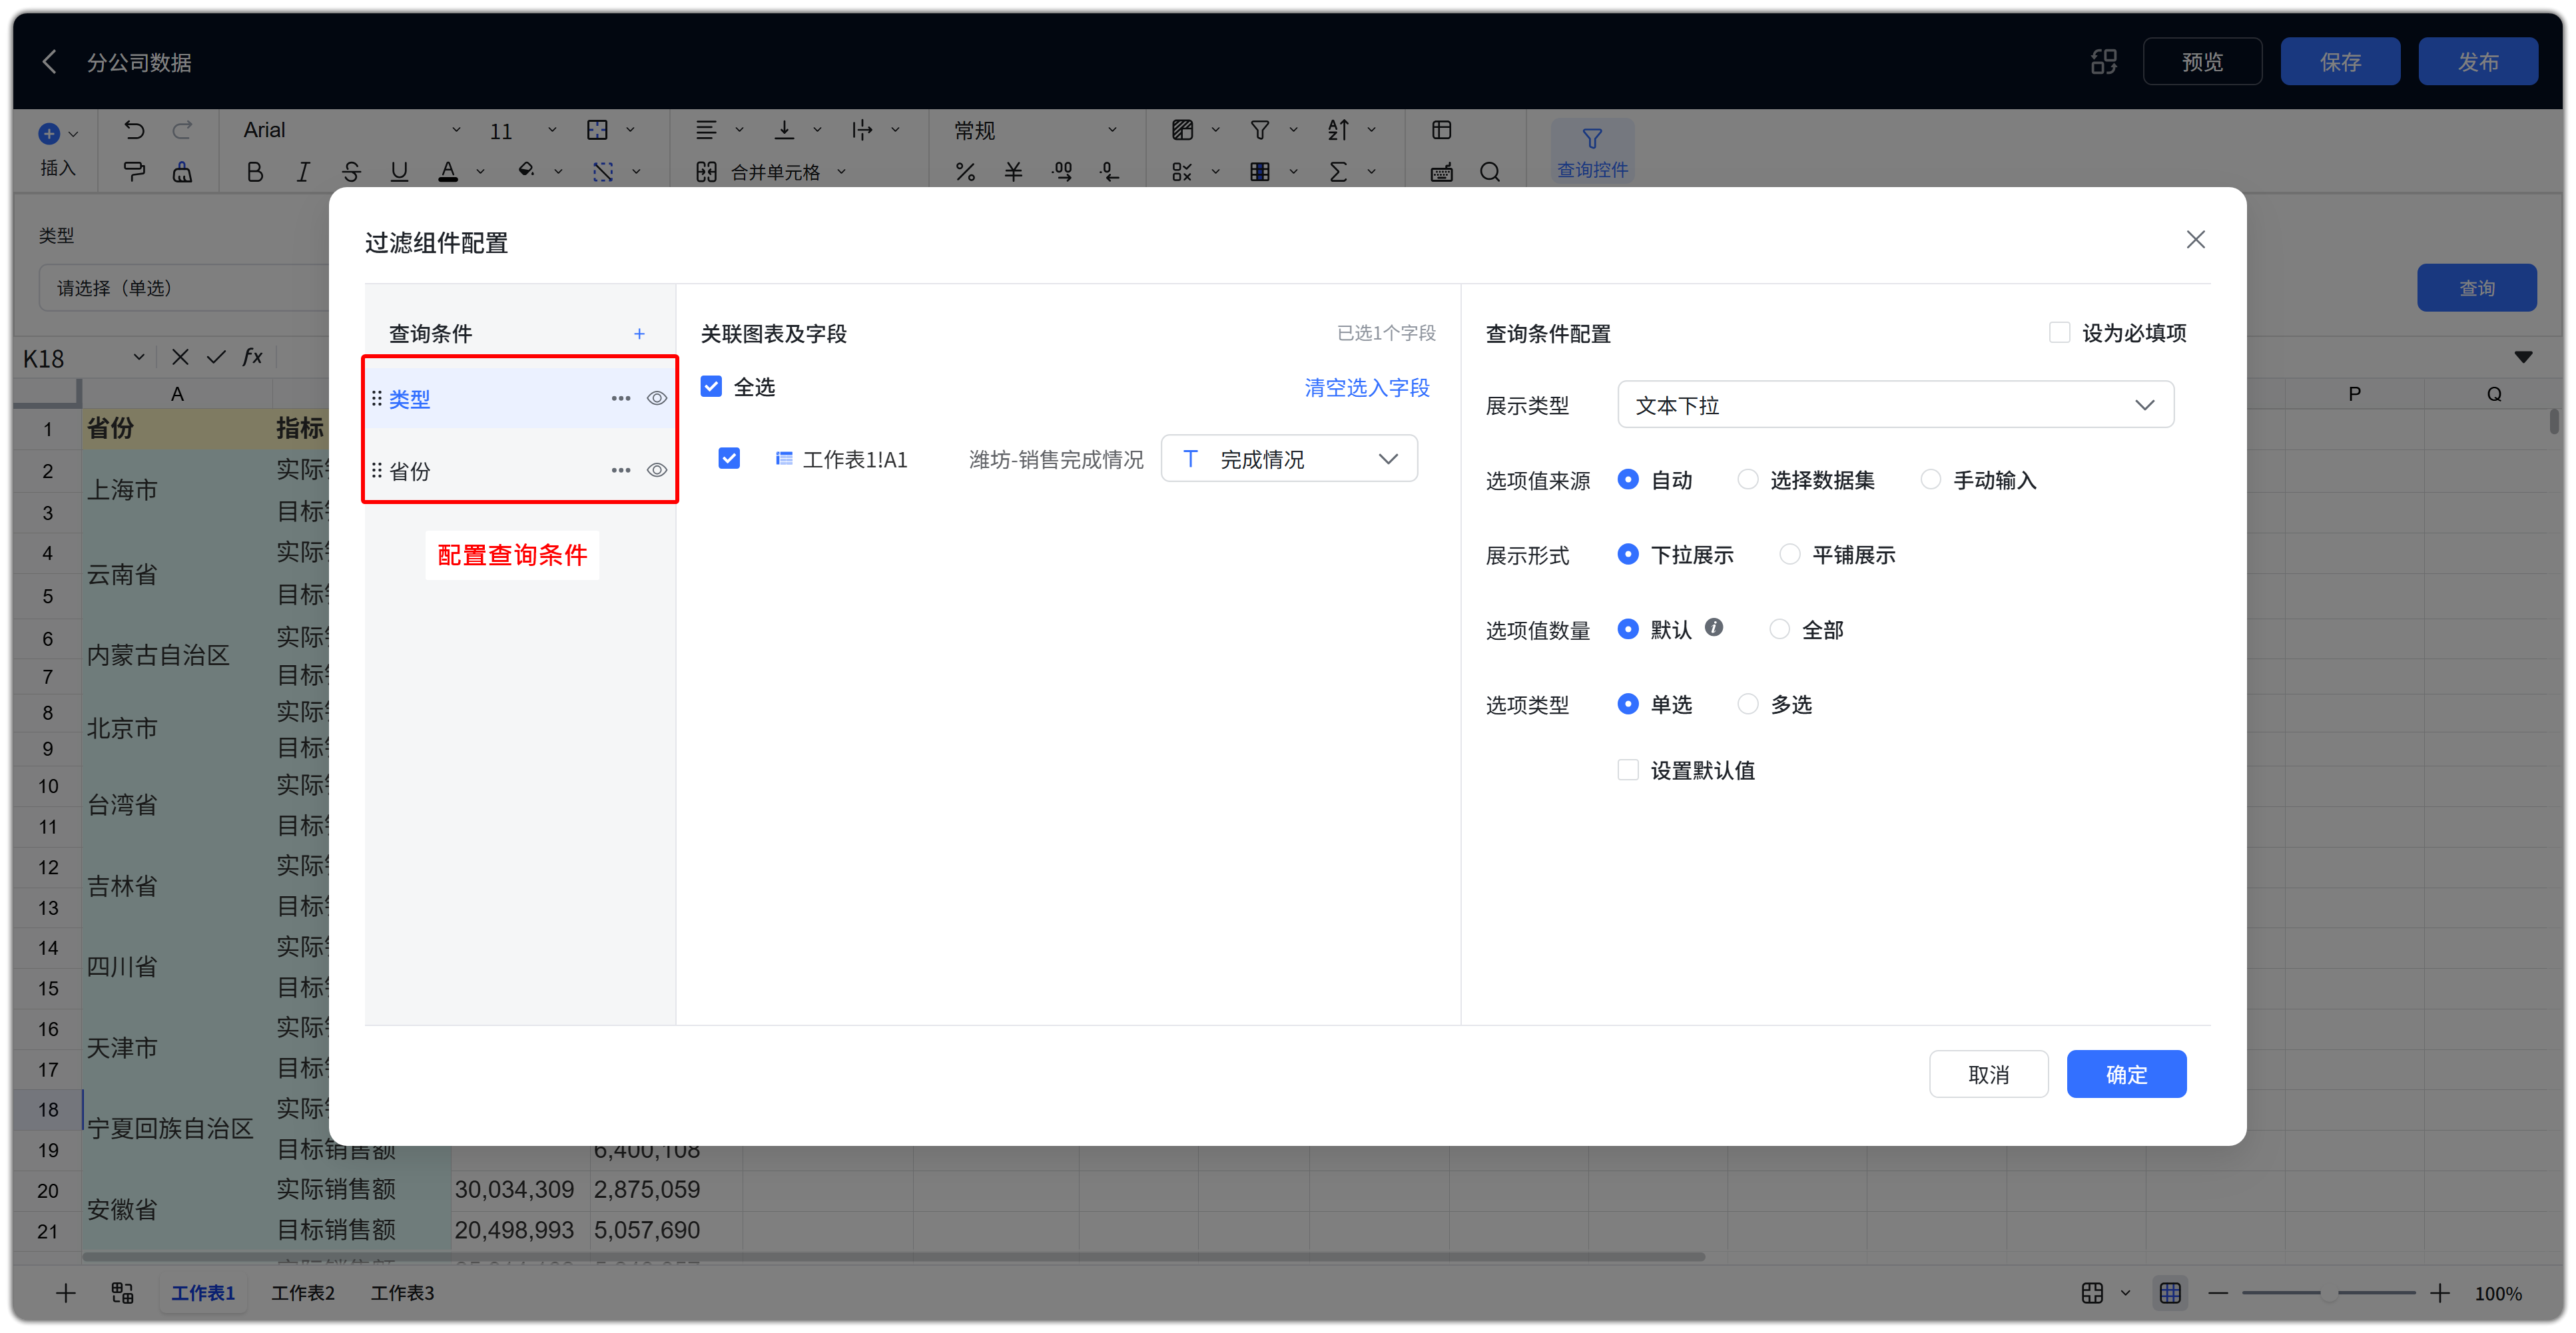Click the undo icon in toolbar
Screen dimensions: 2576x1333
[x=134, y=130]
